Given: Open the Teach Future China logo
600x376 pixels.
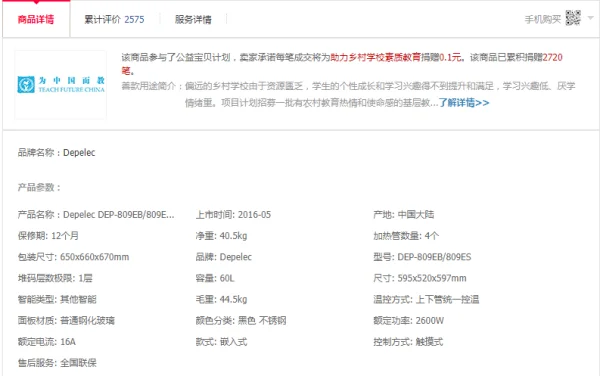Looking at the screenshot, I should click(x=61, y=85).
